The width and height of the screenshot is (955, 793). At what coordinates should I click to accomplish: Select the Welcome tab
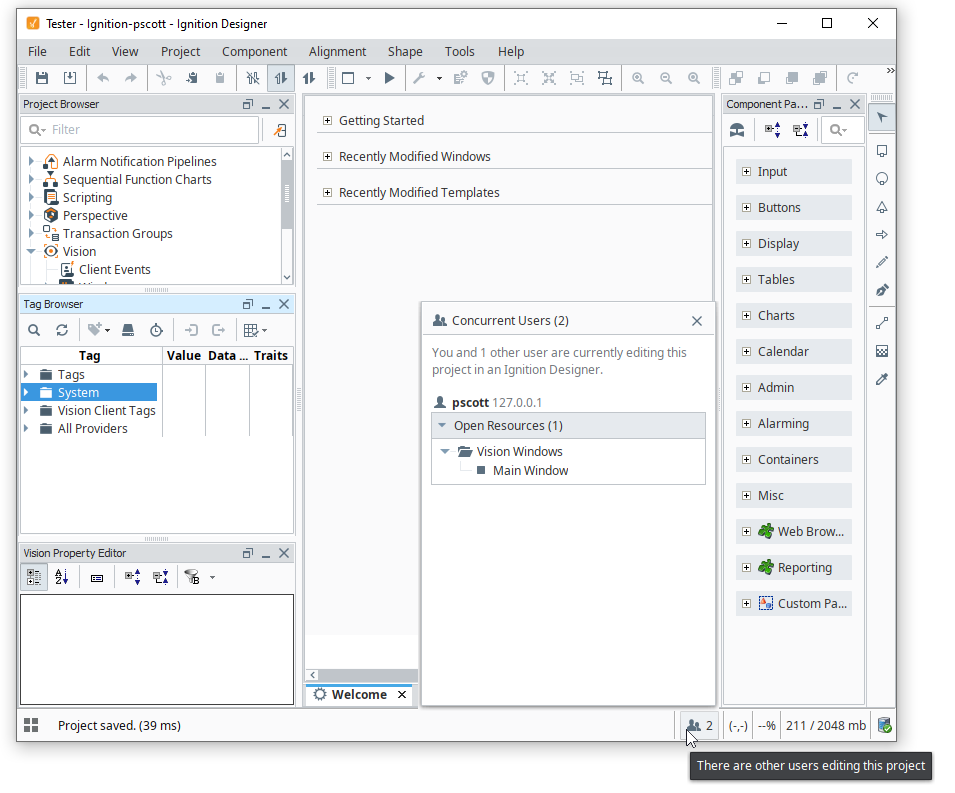pyautogui.click(x=359, y=694)
